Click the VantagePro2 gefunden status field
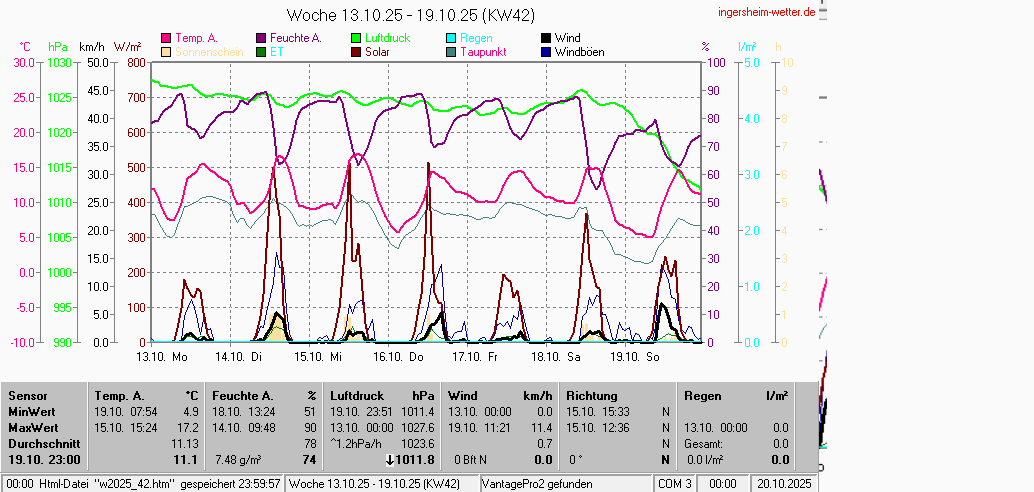This screenshot has width=1034, height=492. pyautogui.click(x=537, y=484)
